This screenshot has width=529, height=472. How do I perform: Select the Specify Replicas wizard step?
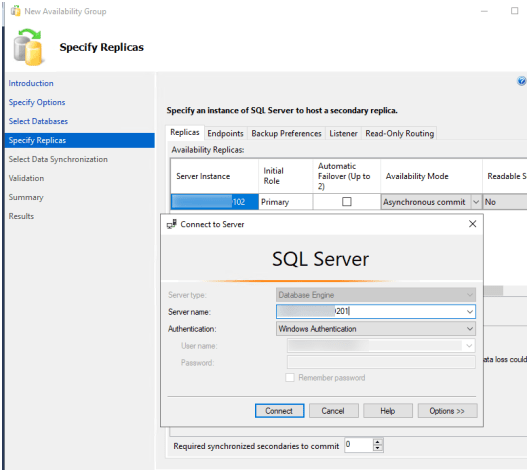pyautogui.click(x=80, y=140)
